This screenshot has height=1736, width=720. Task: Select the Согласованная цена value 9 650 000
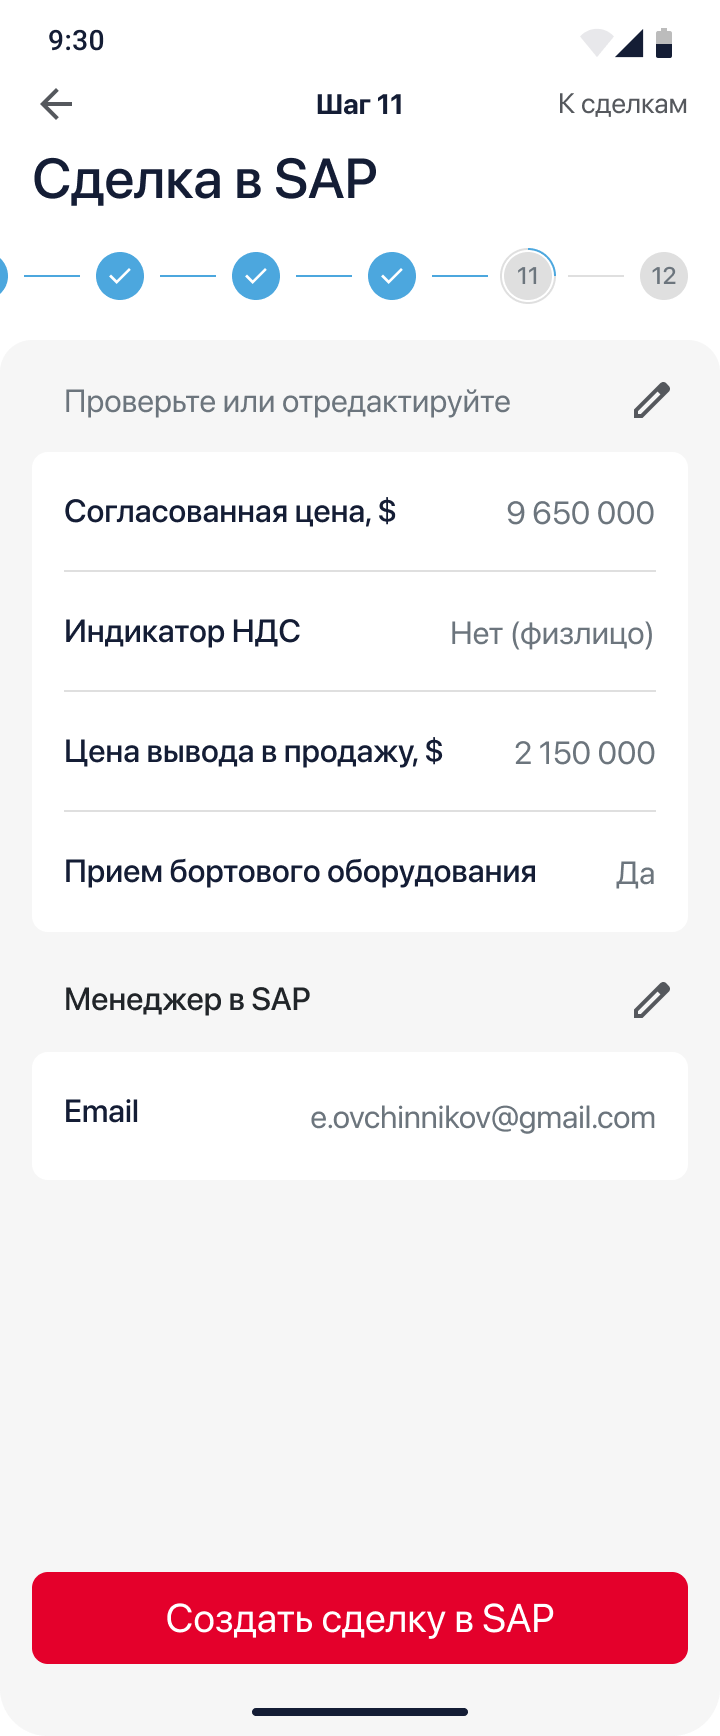[x=580, y=513]
